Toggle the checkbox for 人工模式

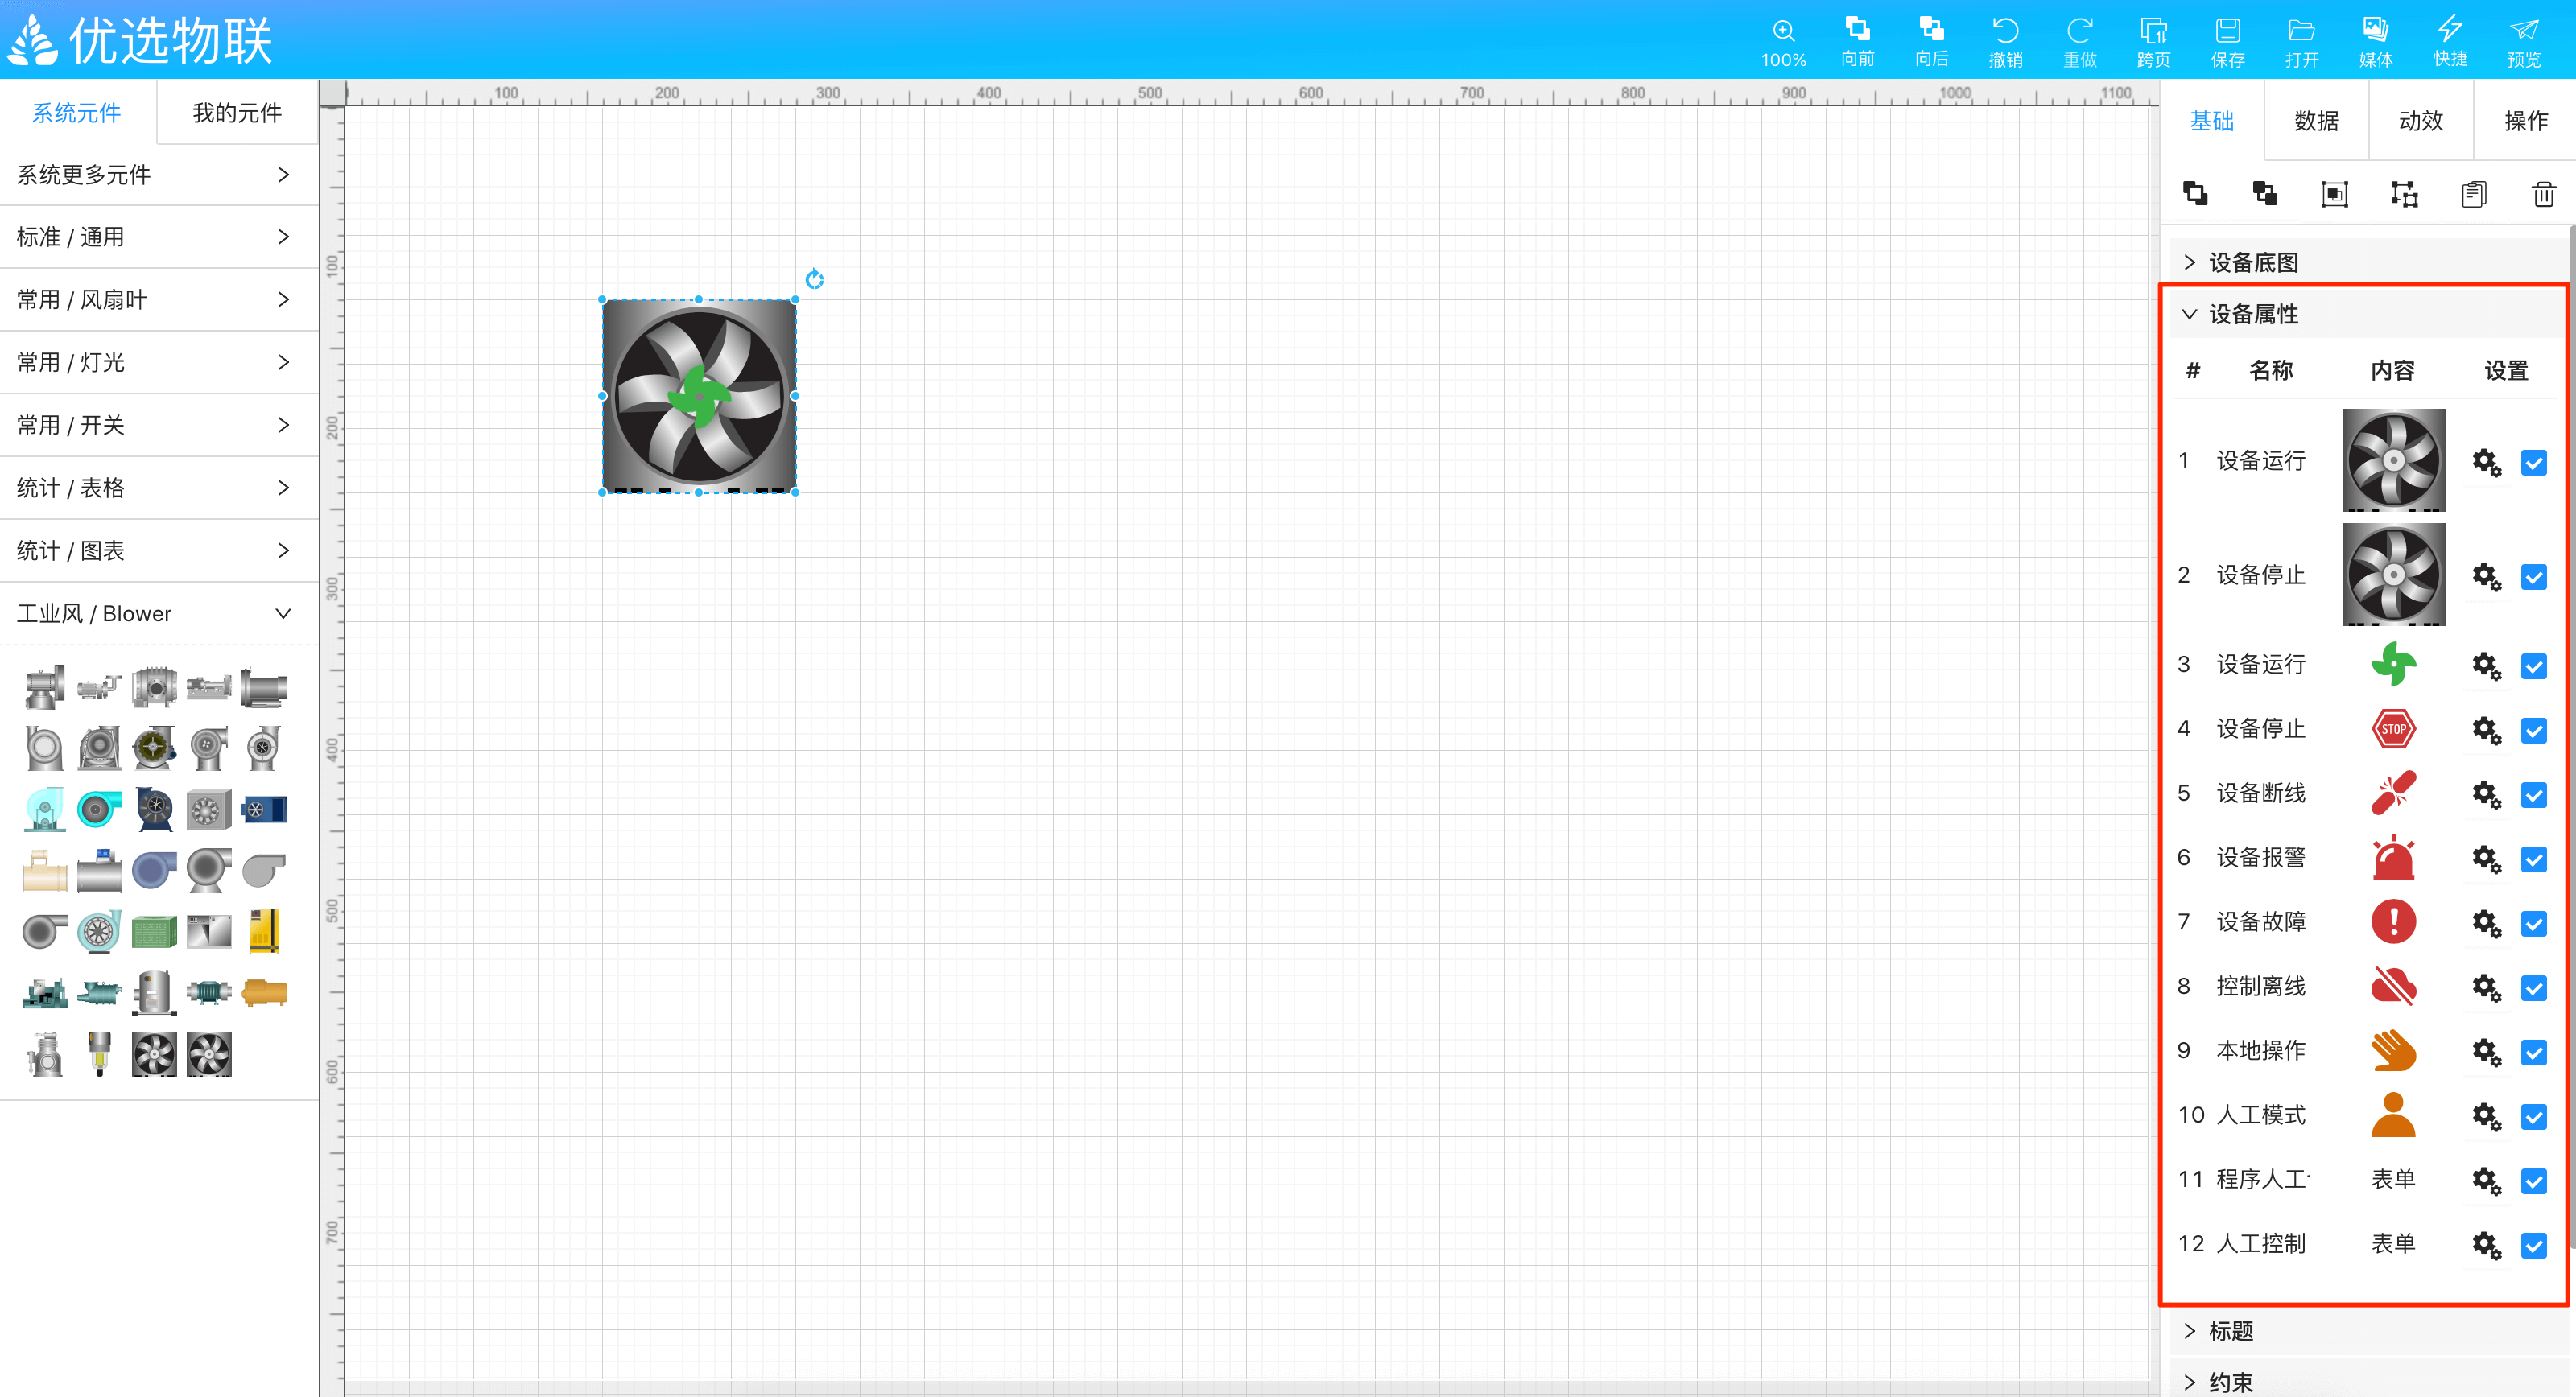(x=2533, y=1116)
